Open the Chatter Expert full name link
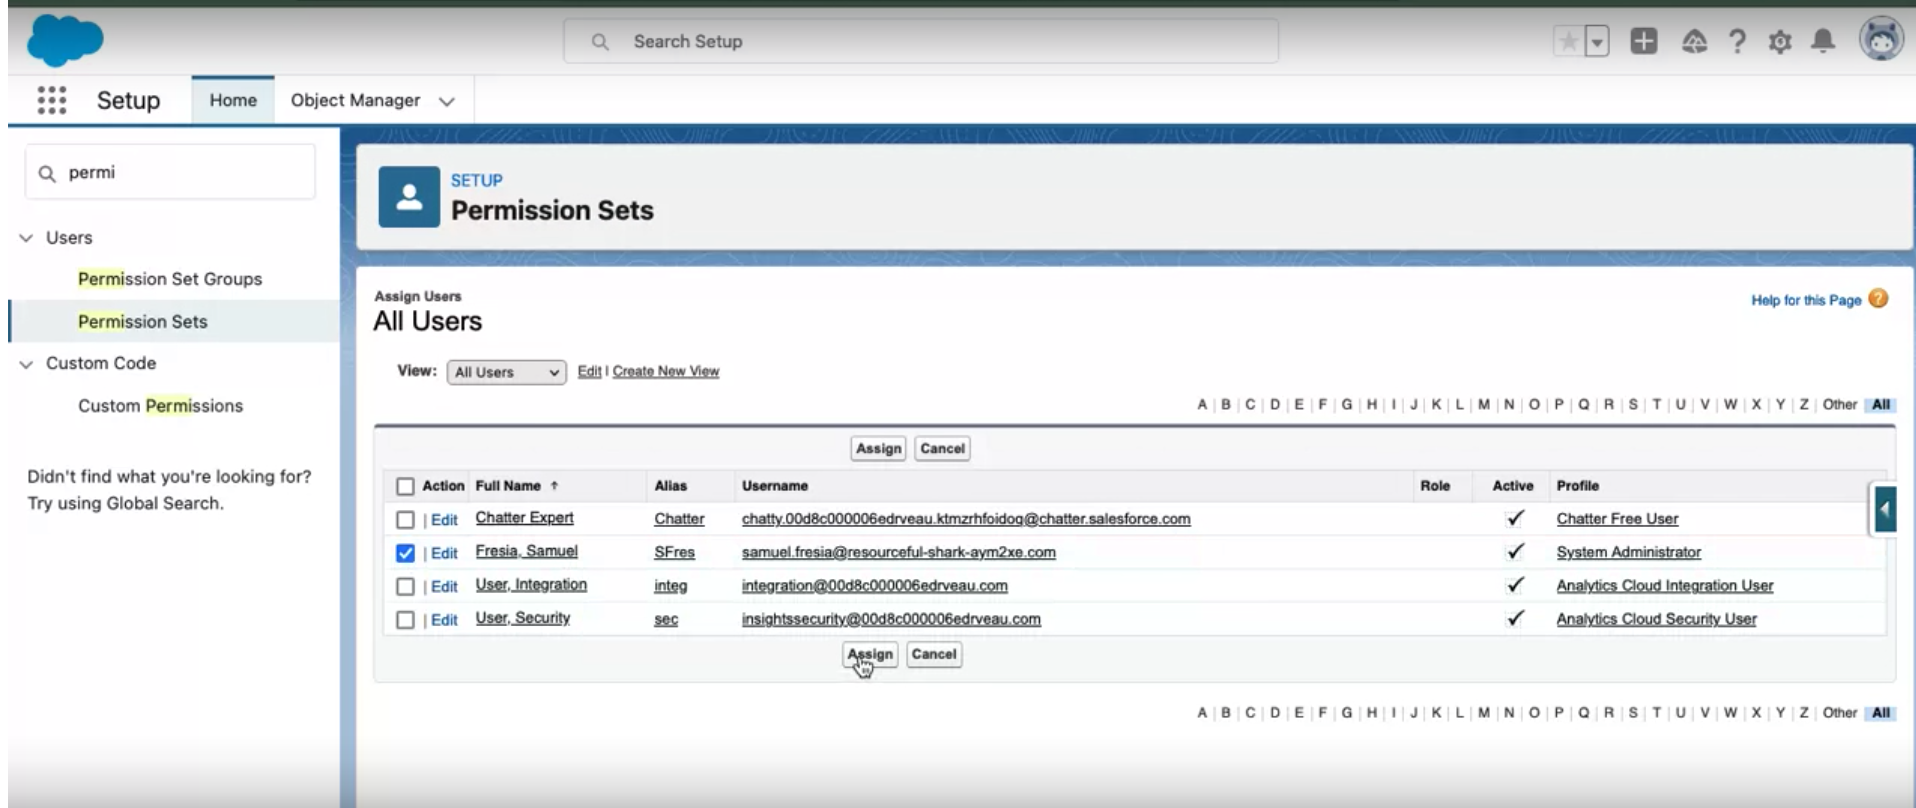Screen dimensions: 1916x808 524,518
